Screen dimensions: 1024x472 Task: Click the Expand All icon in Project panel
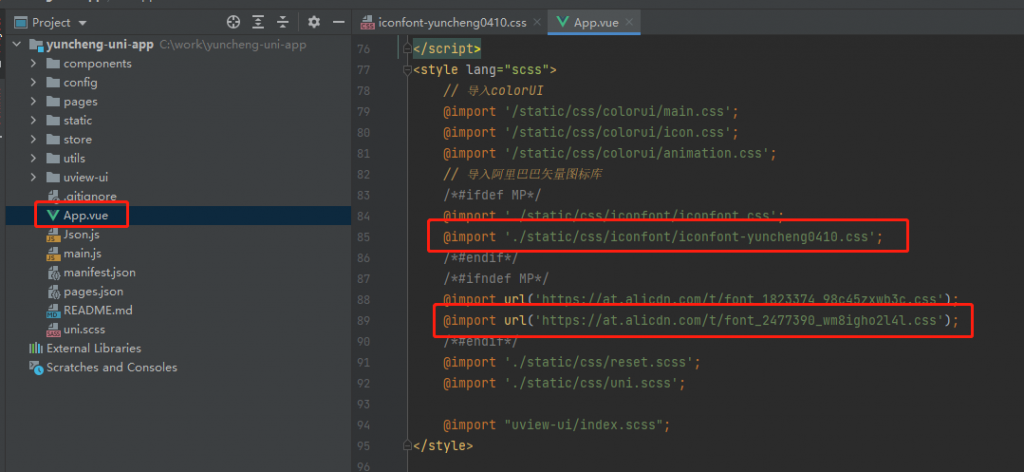coord(259,21)
